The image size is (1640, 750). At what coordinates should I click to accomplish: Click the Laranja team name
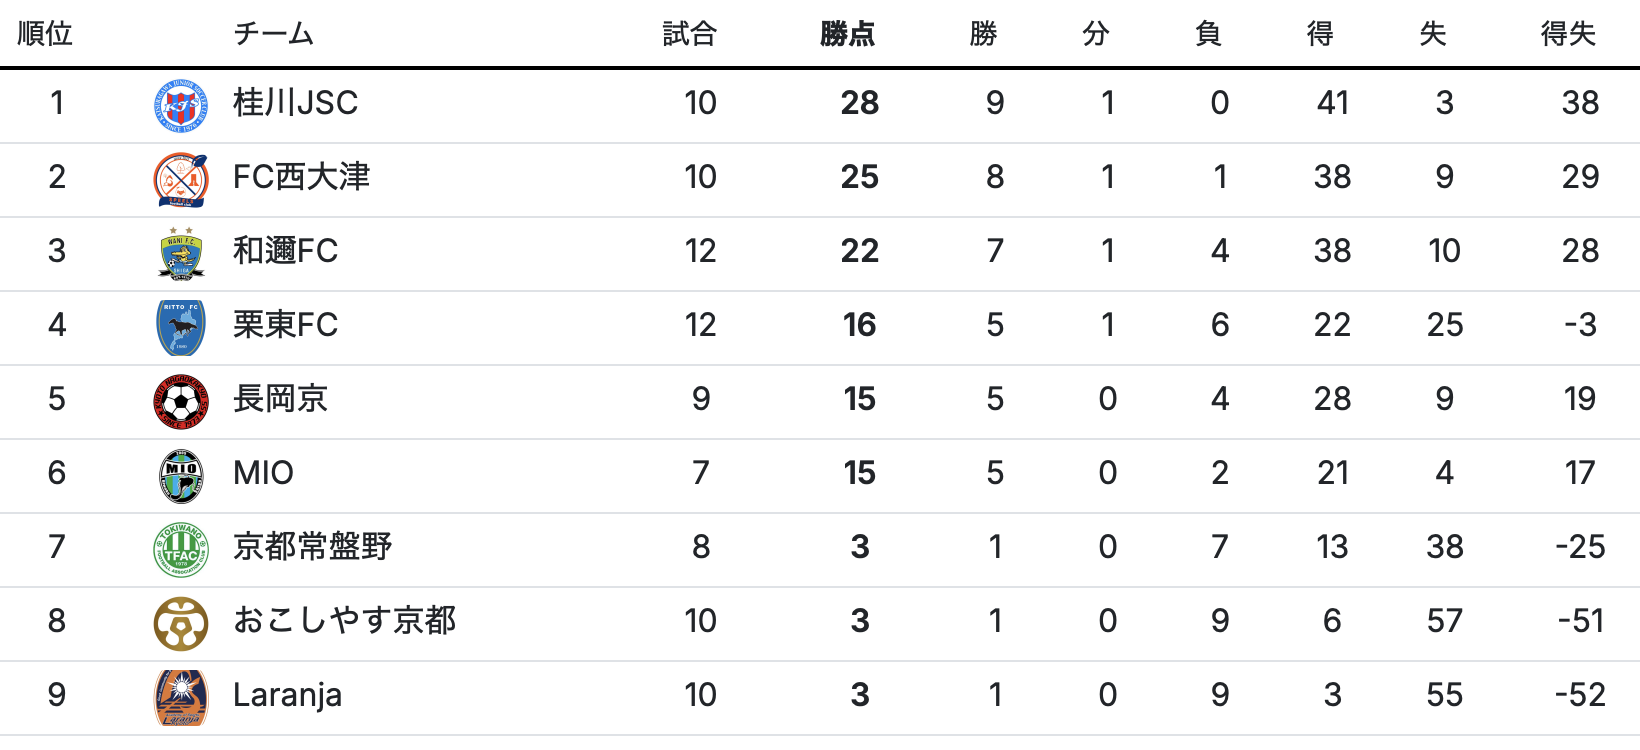[287, 695]
